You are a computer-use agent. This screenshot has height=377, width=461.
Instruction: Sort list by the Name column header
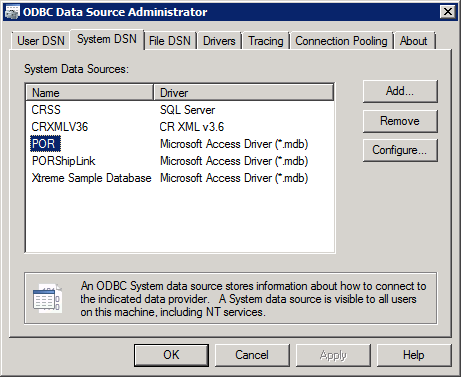click(89, 93)
